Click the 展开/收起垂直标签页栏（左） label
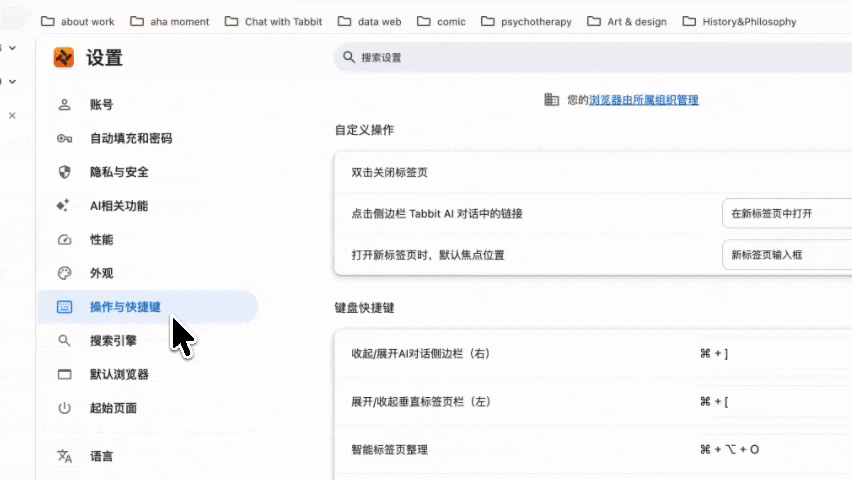The image size is (852, 480). tap(421, 401)
